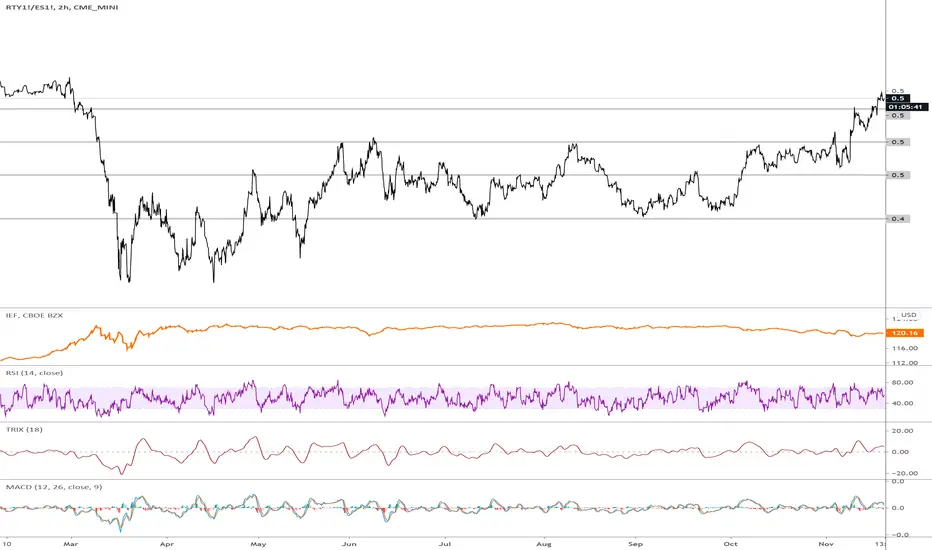Viewport: 932px width, 550px height.
Task: Click the USD currency button
Action: [x=908, y=315]
